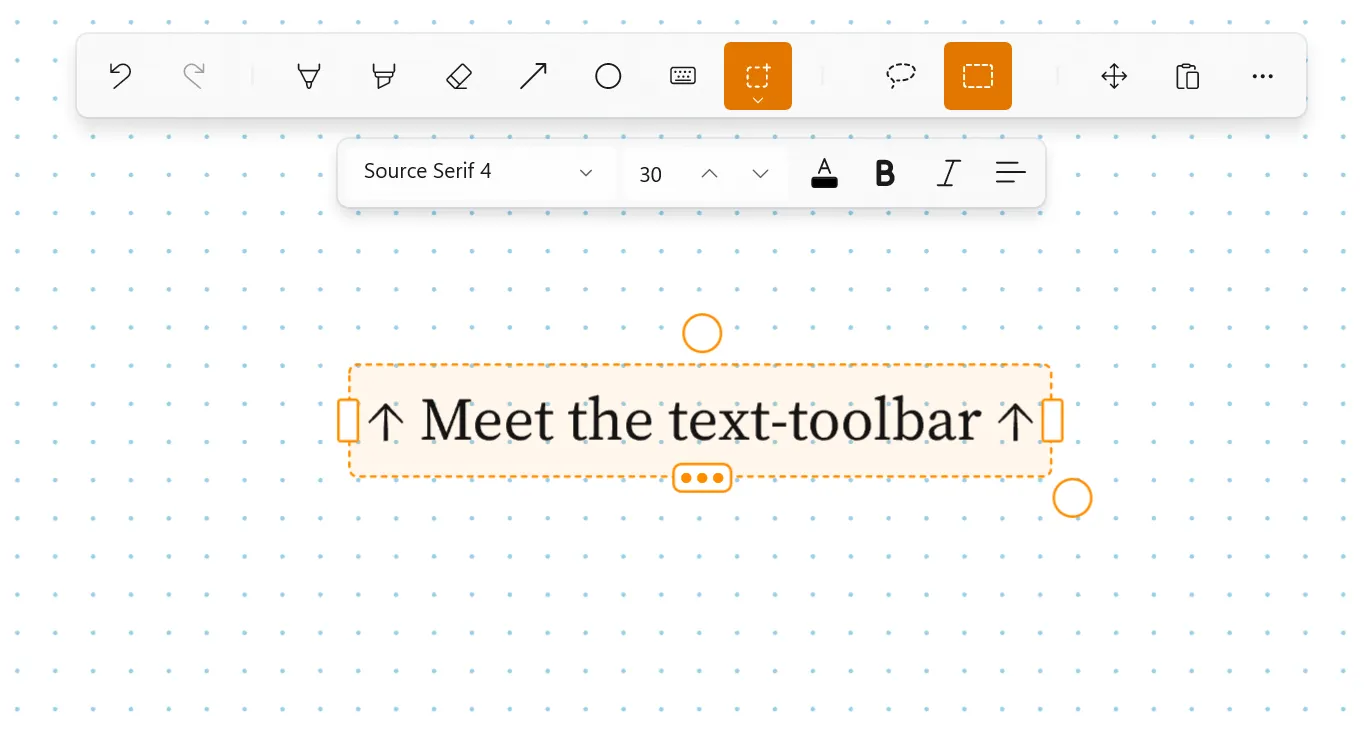The image size is (1365, 734).
Task: Click the text "Meet the text-toolbar"
Action: [700, 420]
